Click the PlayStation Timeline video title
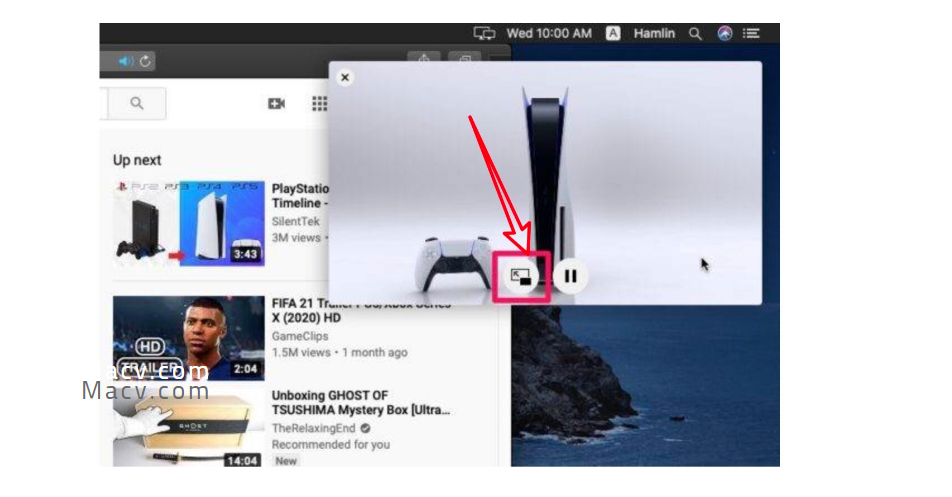 tap(300, 196)
